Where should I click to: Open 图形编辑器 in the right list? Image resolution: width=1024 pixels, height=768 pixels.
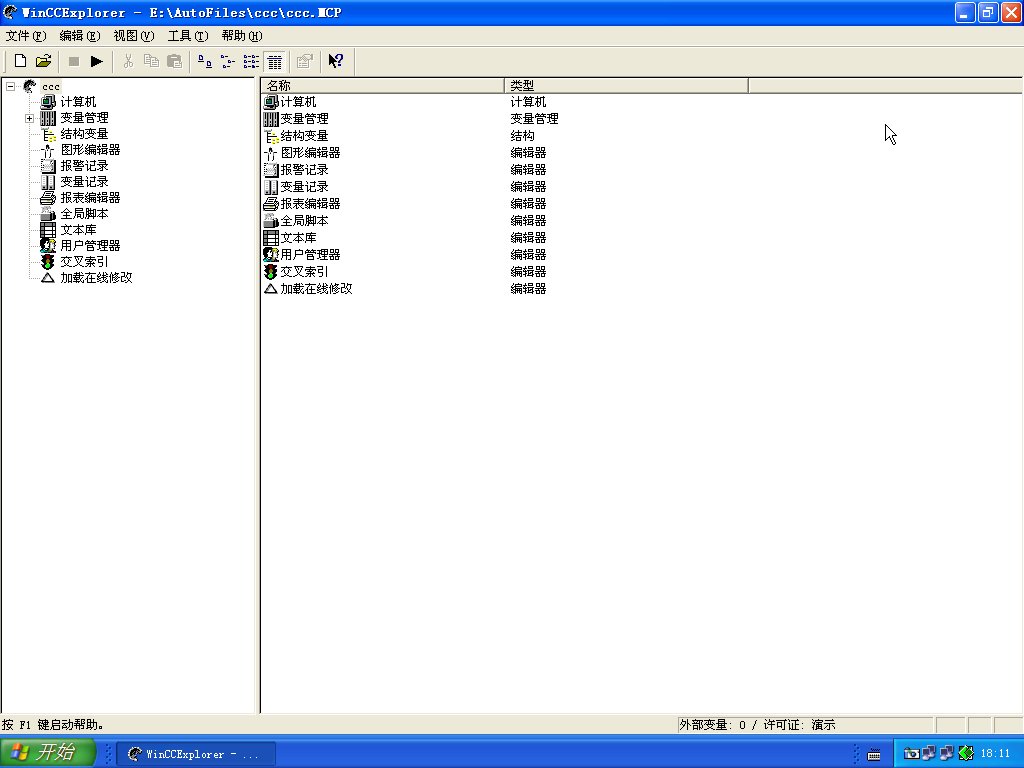click(309, 153)
